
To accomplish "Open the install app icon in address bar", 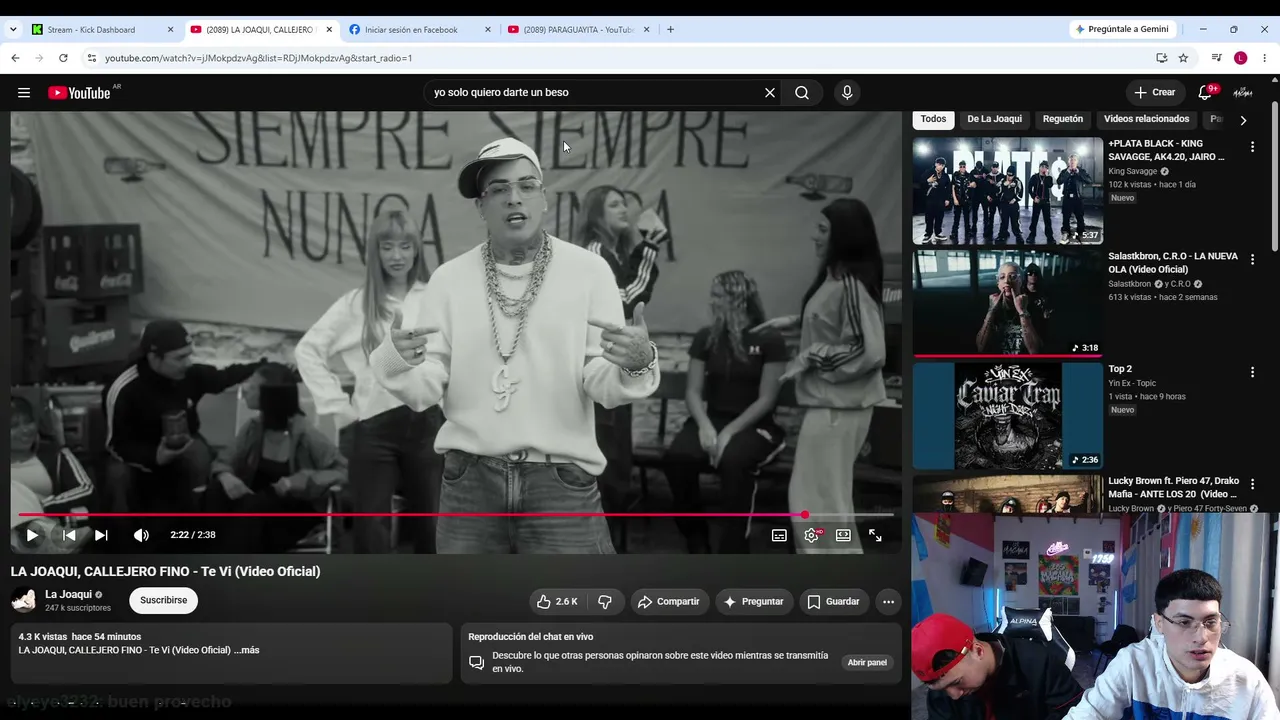I will coord(1162,58).
